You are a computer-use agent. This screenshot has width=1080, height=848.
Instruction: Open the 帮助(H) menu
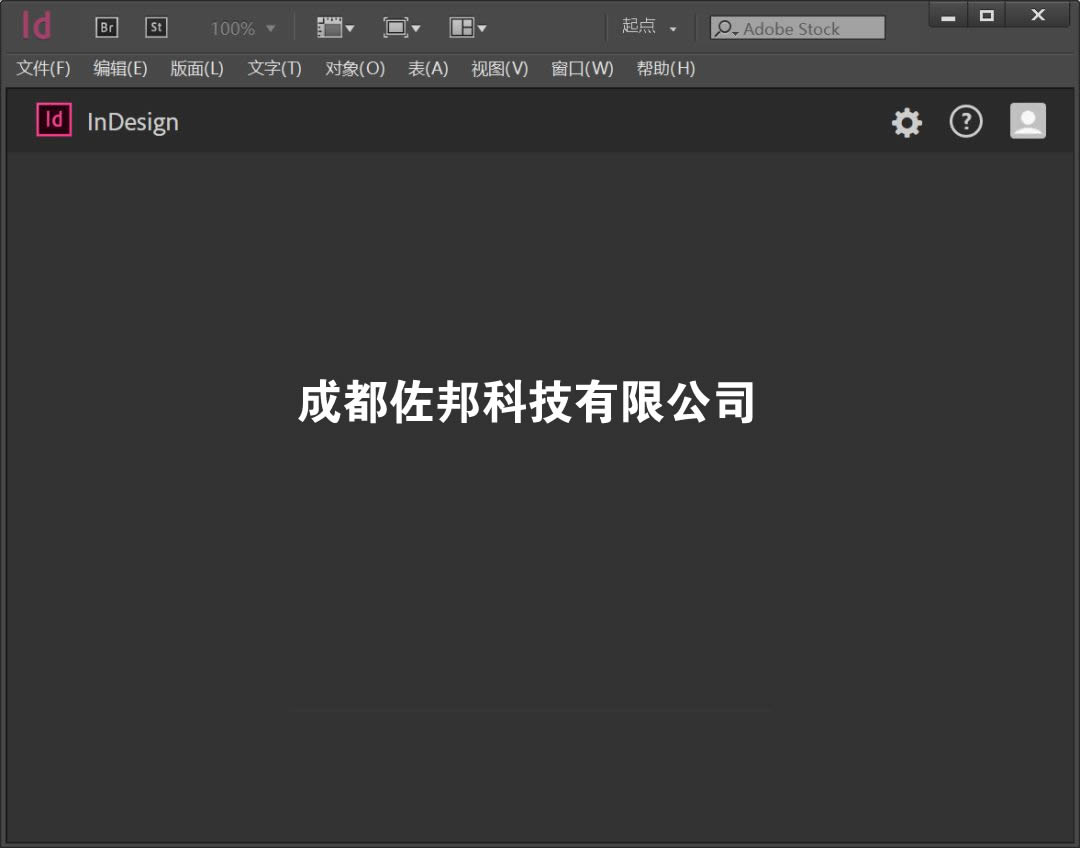click(666, 69)
